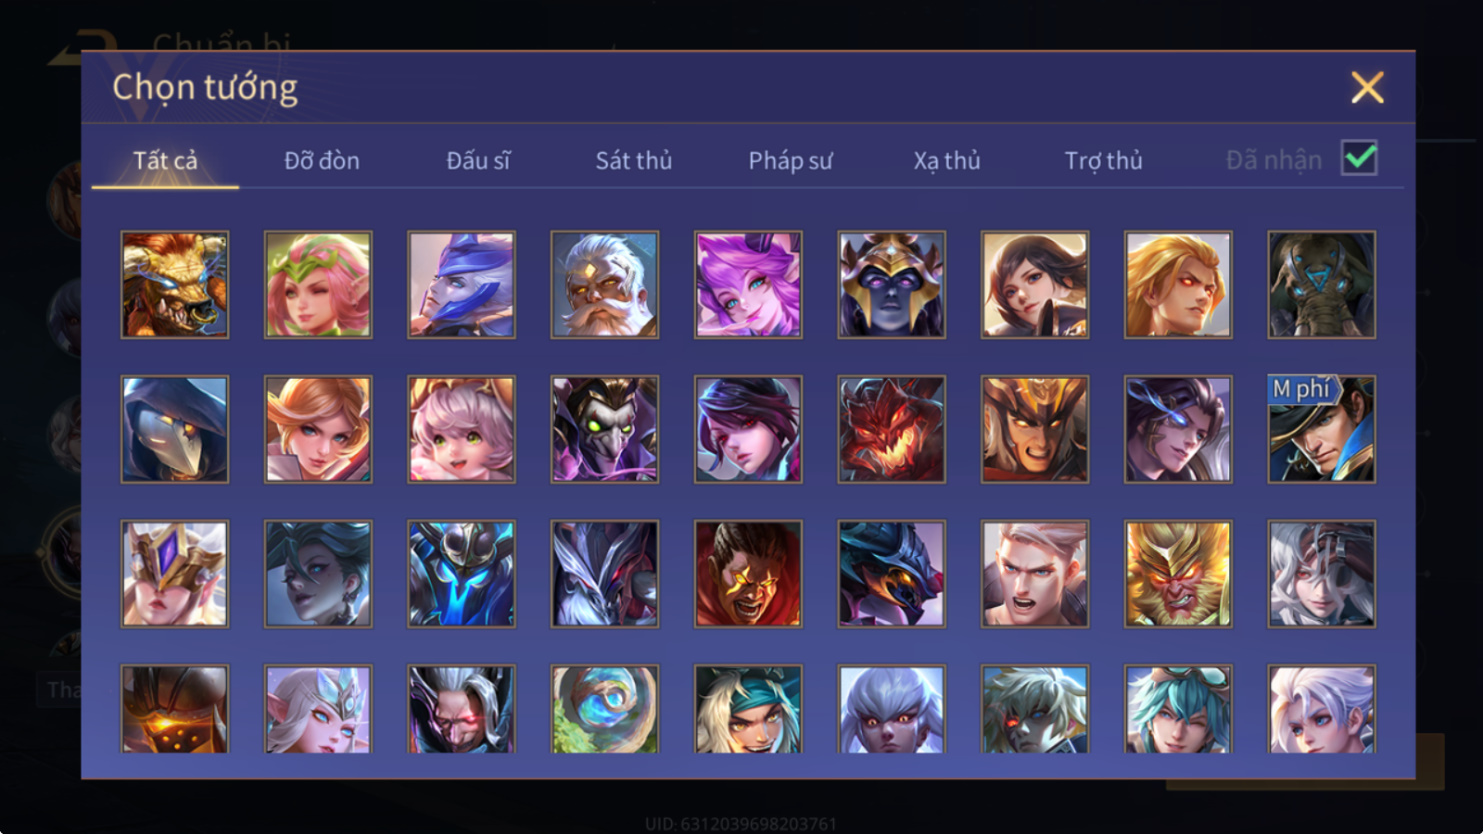Pick the blue armored insect-like hero

(461, 574)
